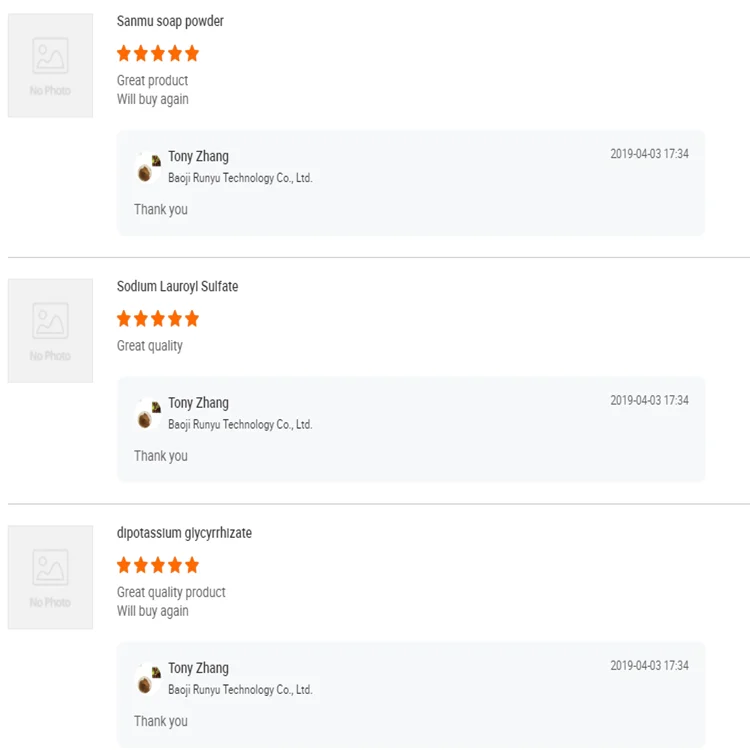Click the No Photo placeholder beside dipotassium glycyrrhizate
Viewport: 750px width, 750px height.
coord(50,577)
